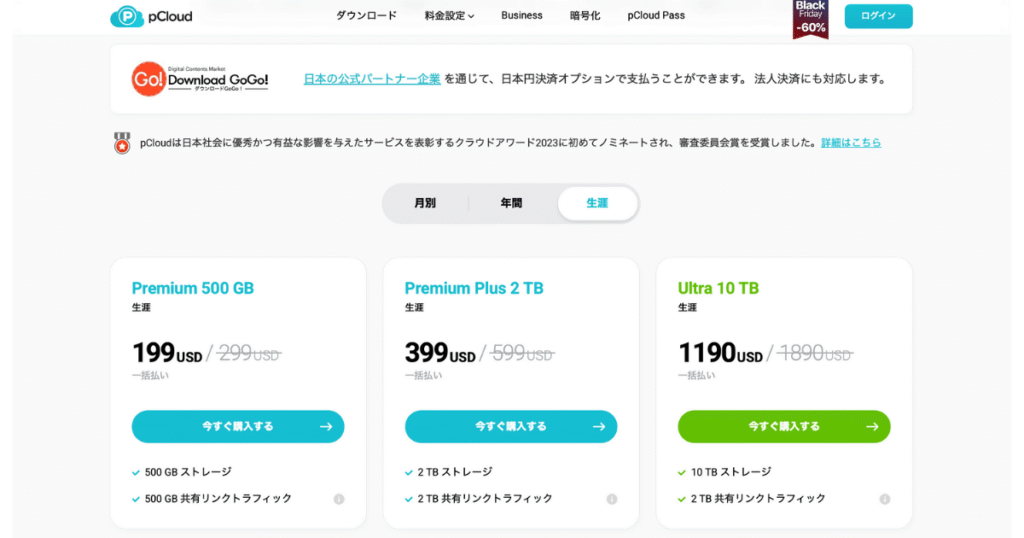Screen dimensions: 1024x538
Task: Click info icon in Premium Plus 2 TB card
Action: point(612,499)
